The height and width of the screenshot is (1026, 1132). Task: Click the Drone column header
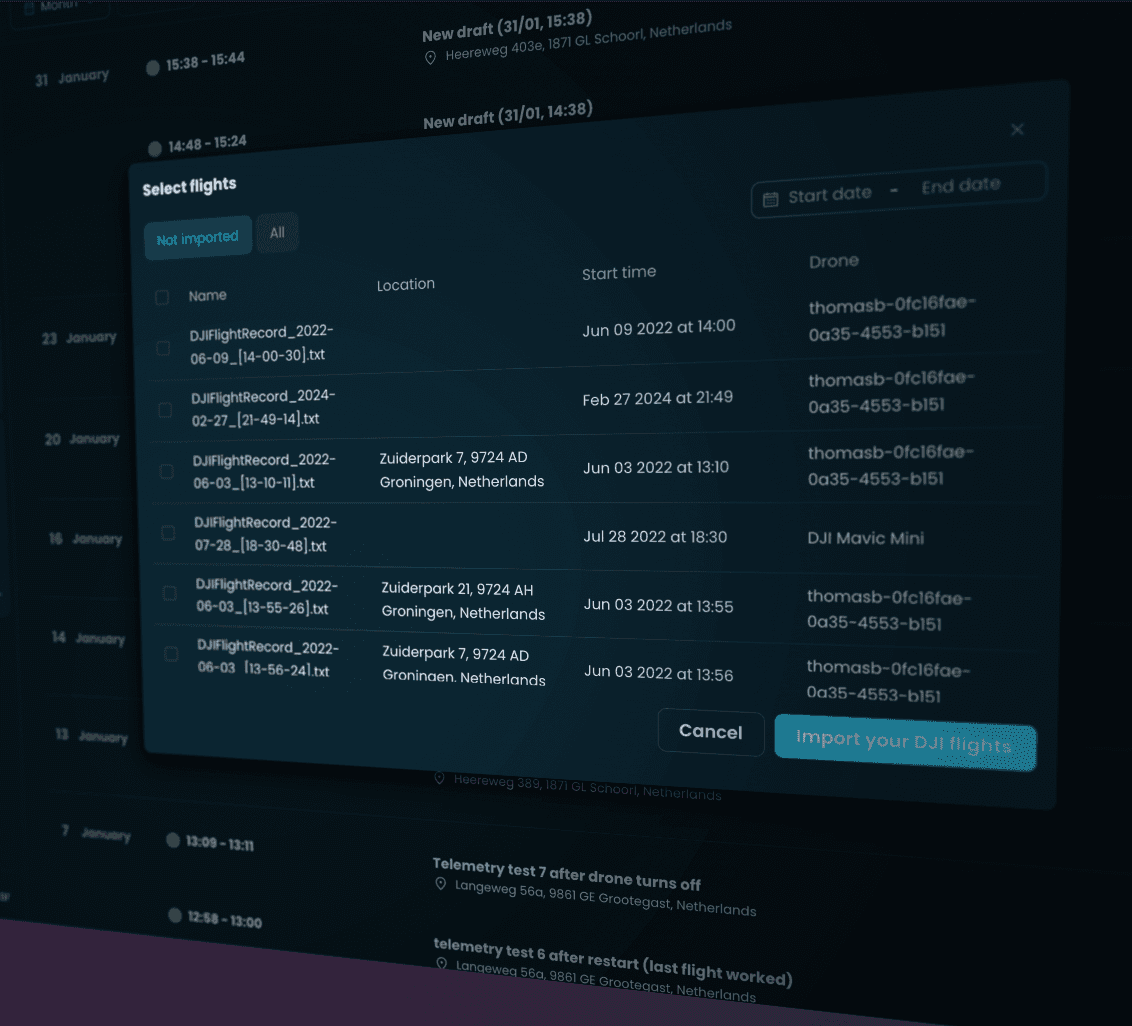pyautogui.click(x=834, y=261)
